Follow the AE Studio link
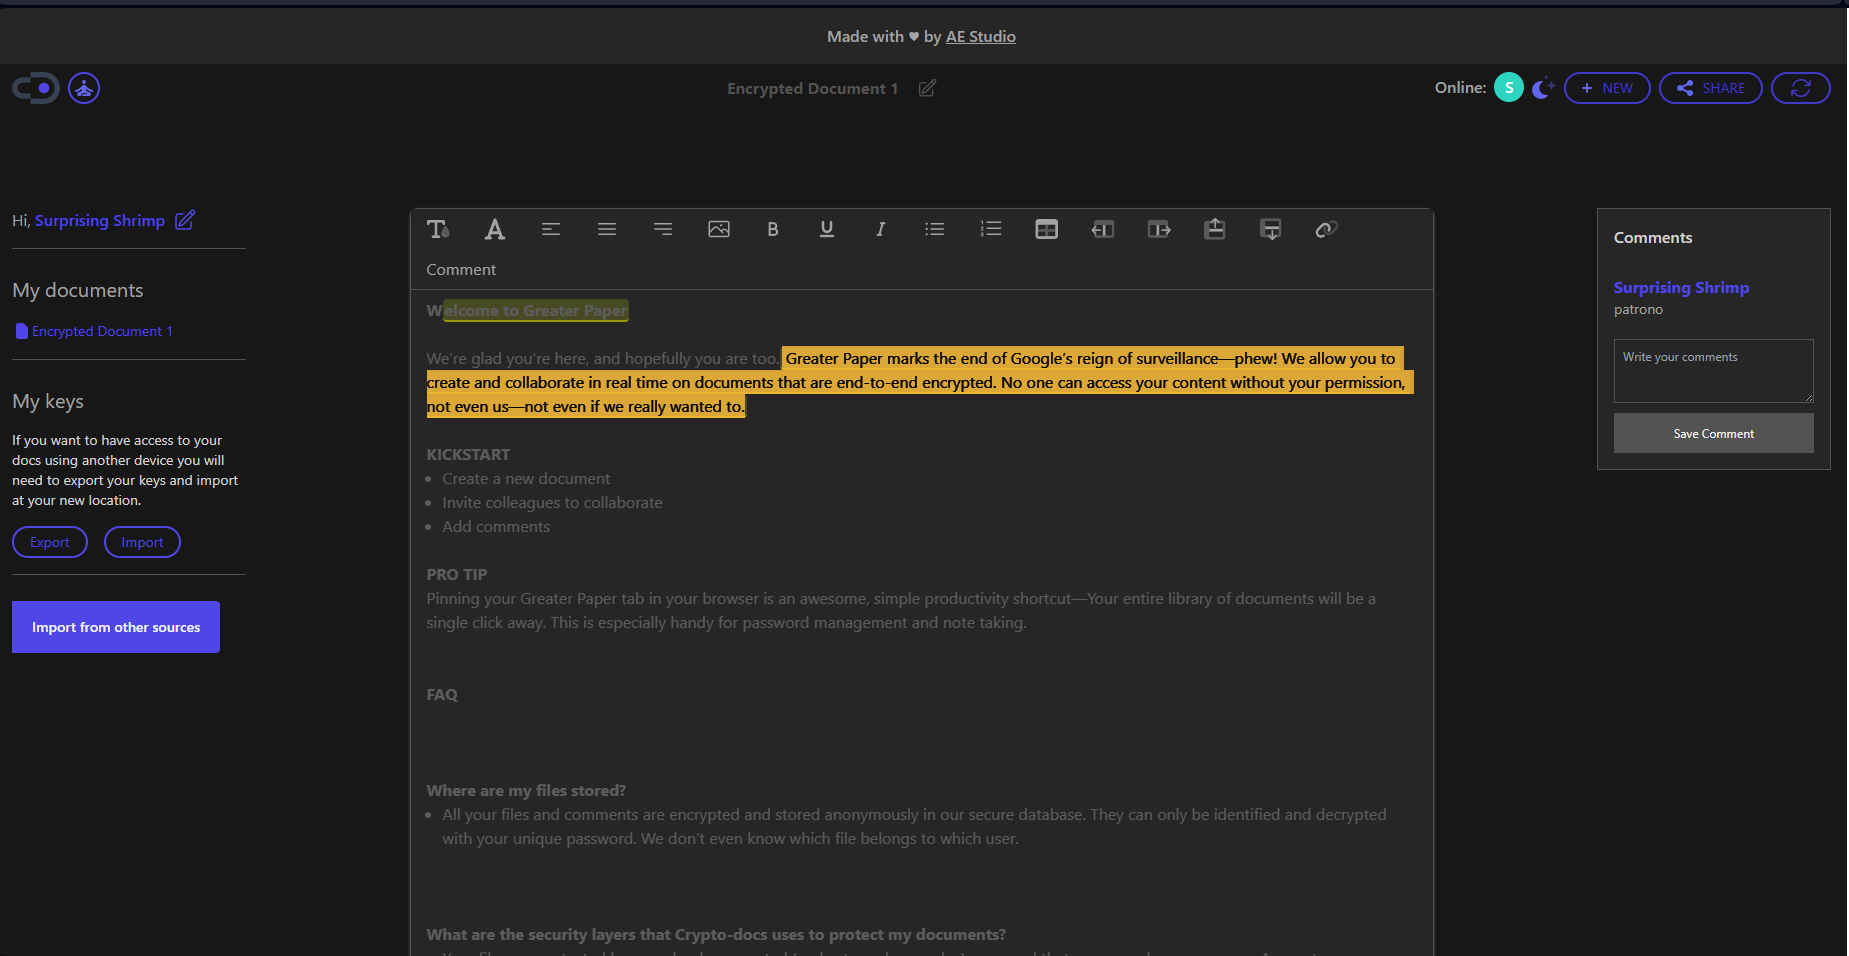1849x956 pixels. point(981,36)
